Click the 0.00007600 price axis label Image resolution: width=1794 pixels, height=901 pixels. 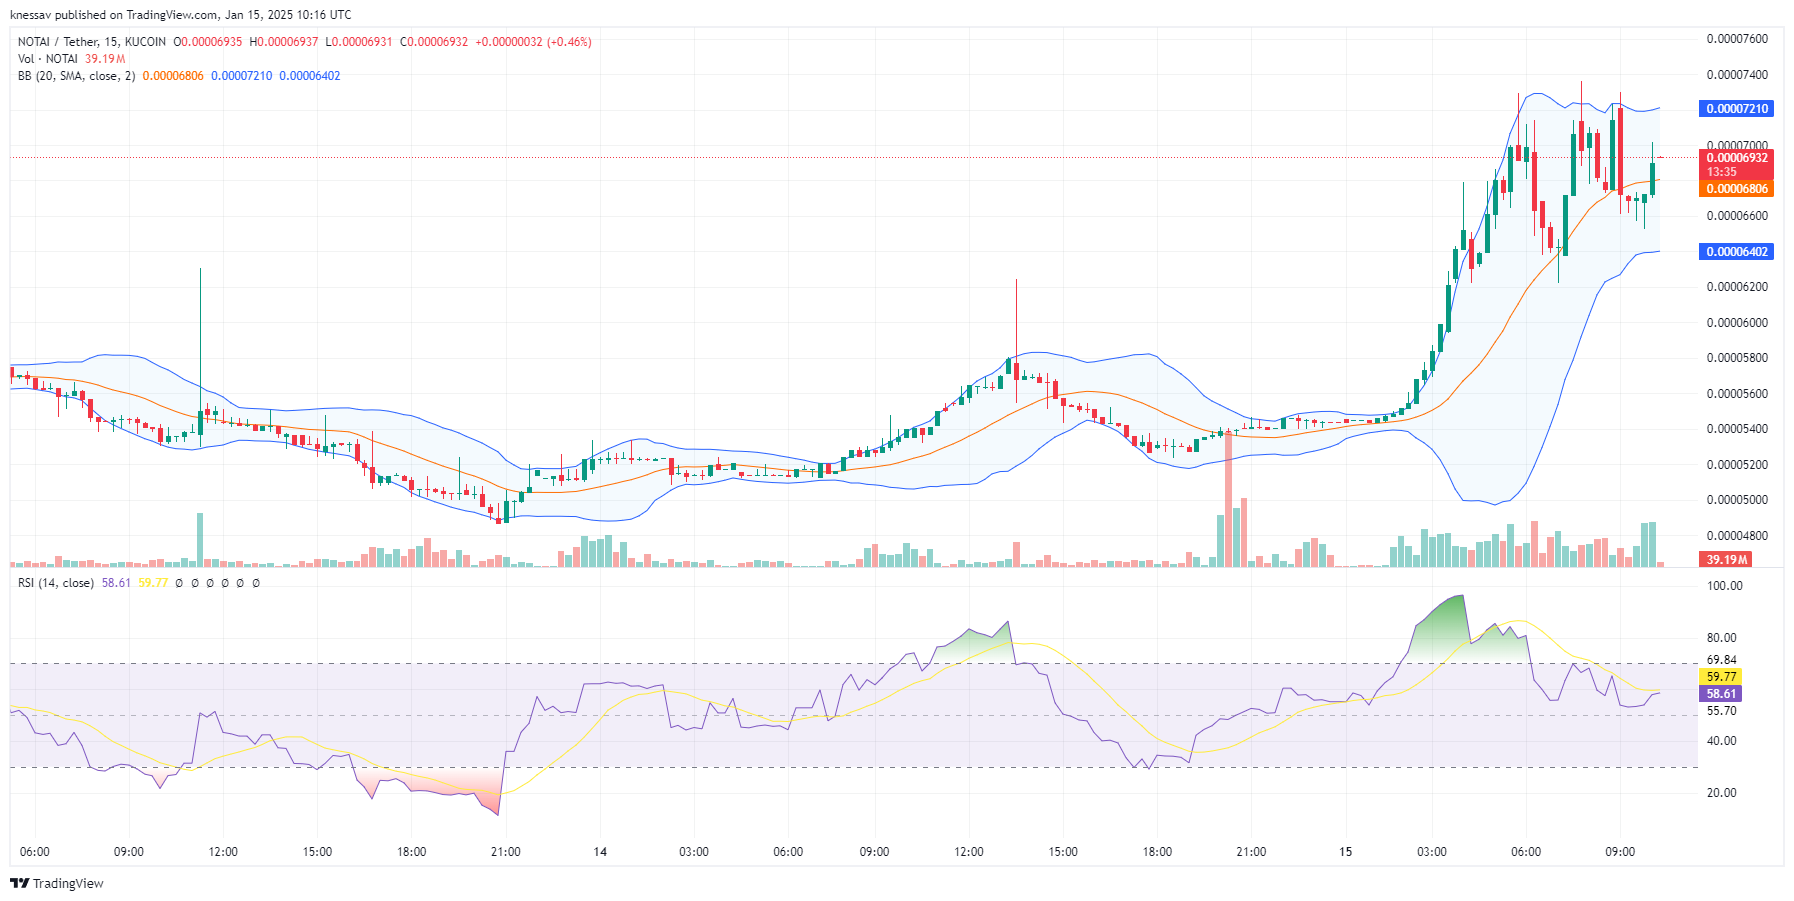click(x=1737, y=39)
